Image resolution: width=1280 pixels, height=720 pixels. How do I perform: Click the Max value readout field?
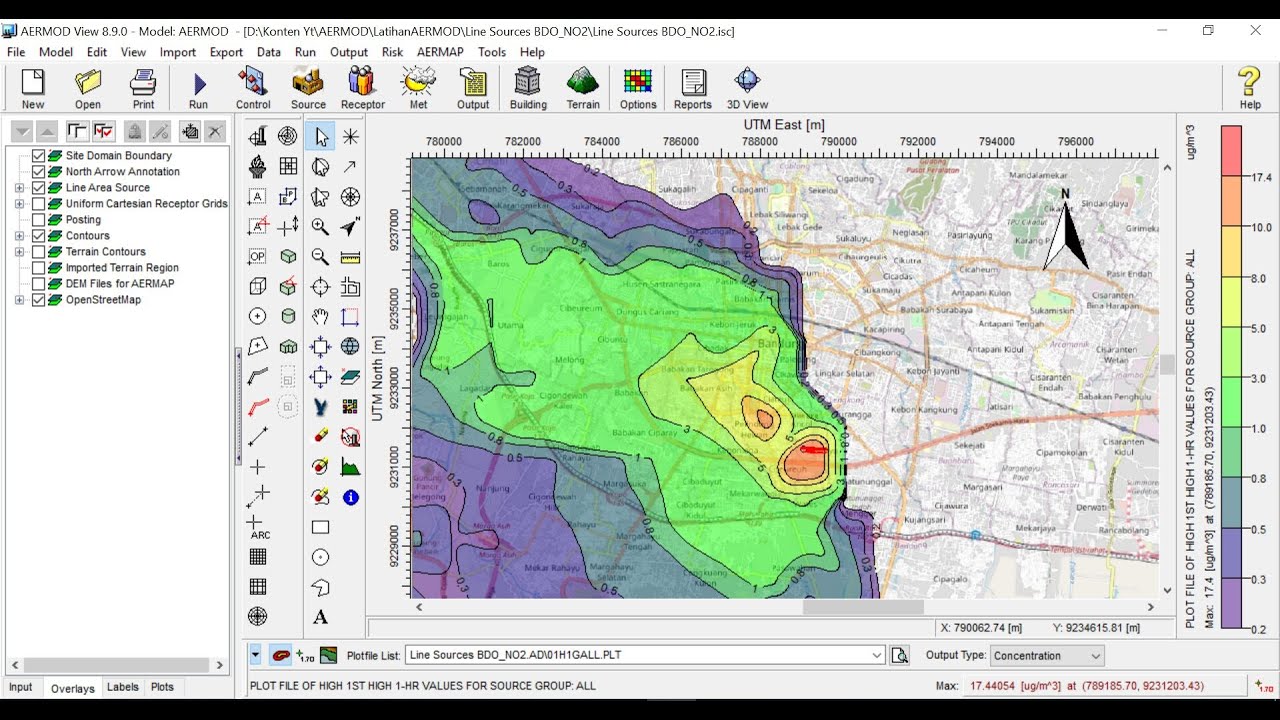tap(1105, 686)
